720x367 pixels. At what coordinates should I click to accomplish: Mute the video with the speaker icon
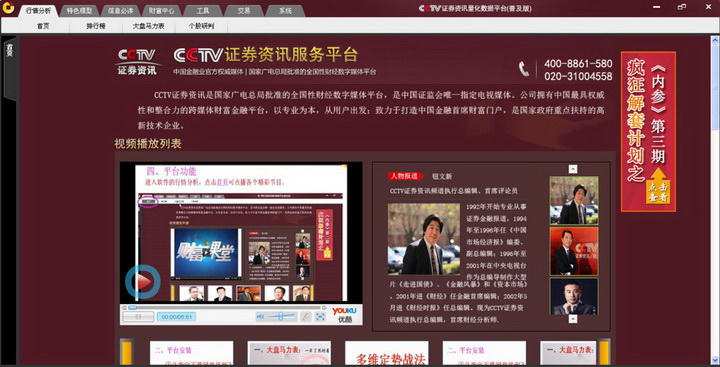(261, 316)
